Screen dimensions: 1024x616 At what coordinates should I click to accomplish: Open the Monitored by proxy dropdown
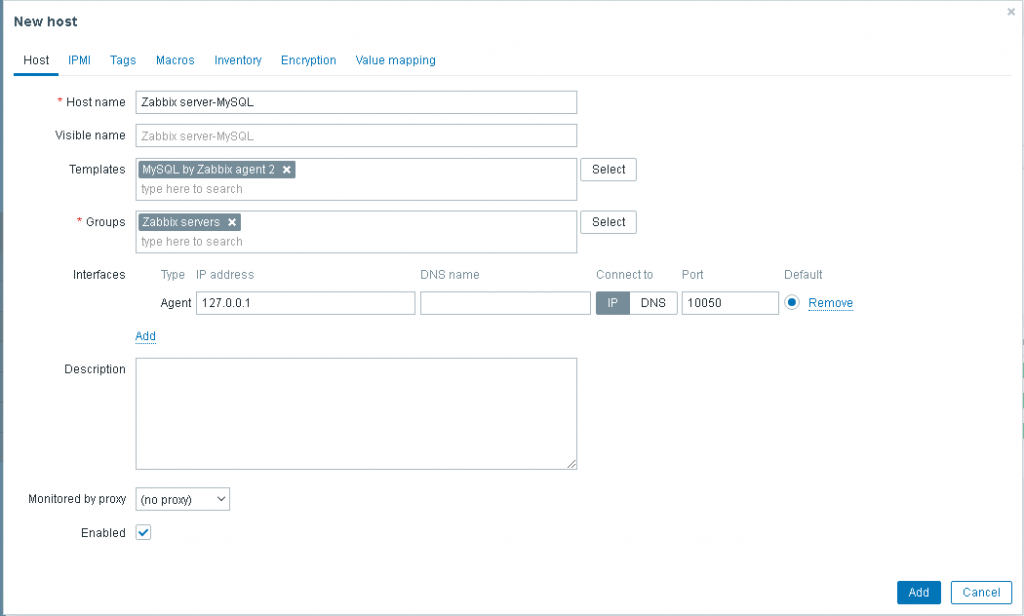click(182, 499)
